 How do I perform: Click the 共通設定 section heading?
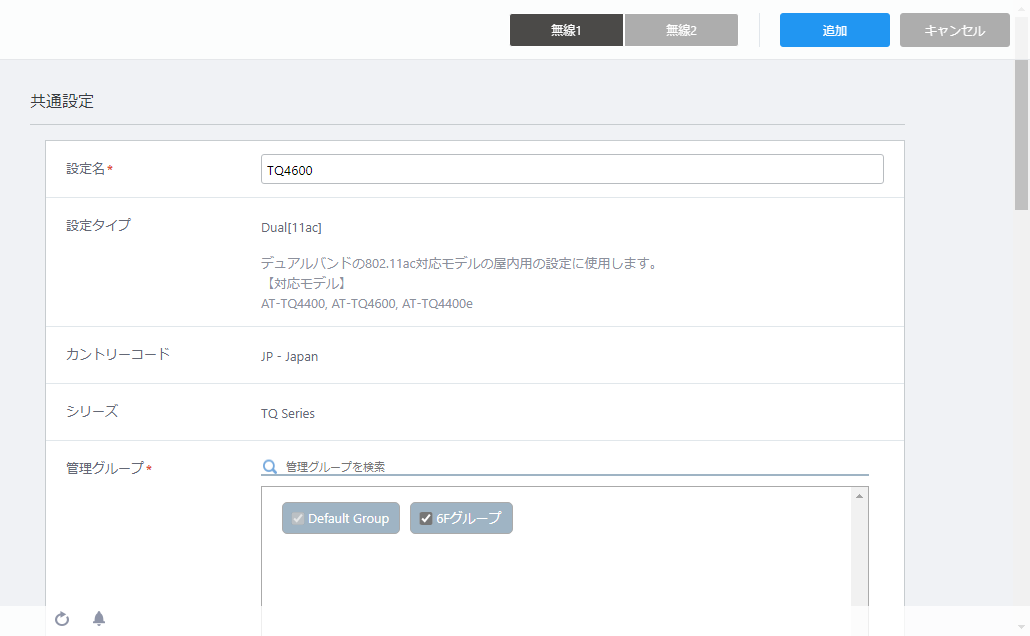point(62,101)
